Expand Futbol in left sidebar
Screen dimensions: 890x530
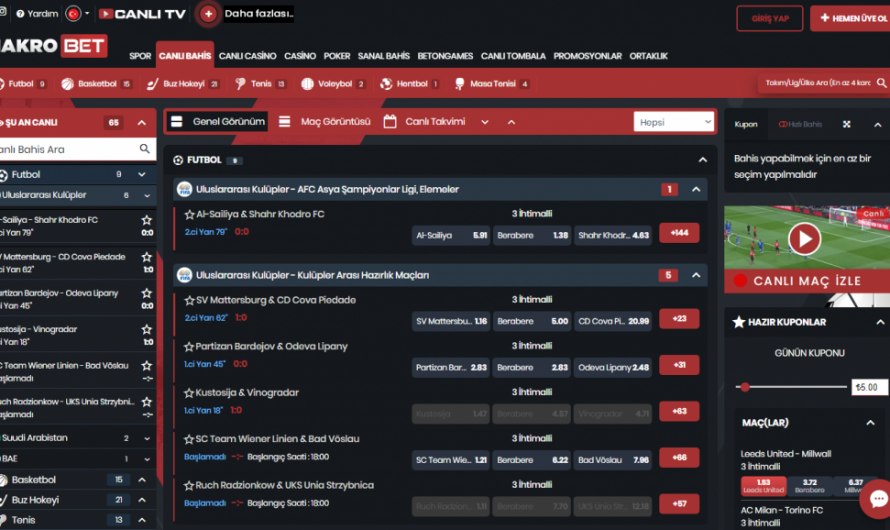coord(142,175)
